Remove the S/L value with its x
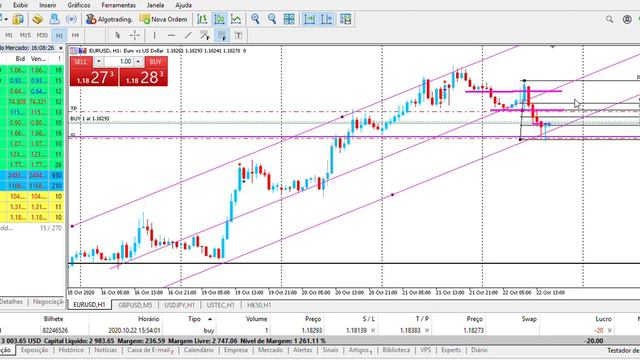 click(373, 331)
